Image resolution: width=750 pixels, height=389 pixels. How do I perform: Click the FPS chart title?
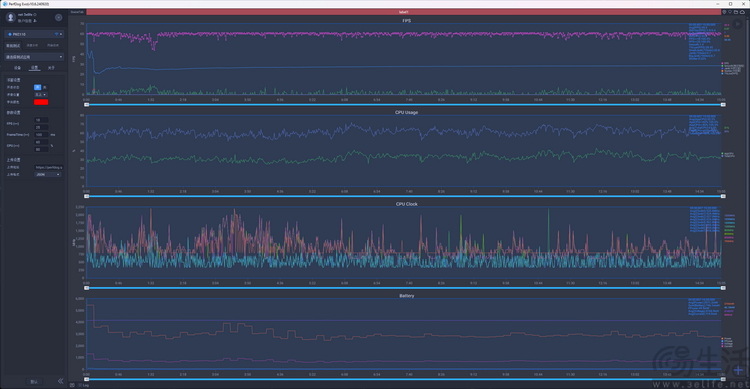pyautogui.click(x=406, y=21)
